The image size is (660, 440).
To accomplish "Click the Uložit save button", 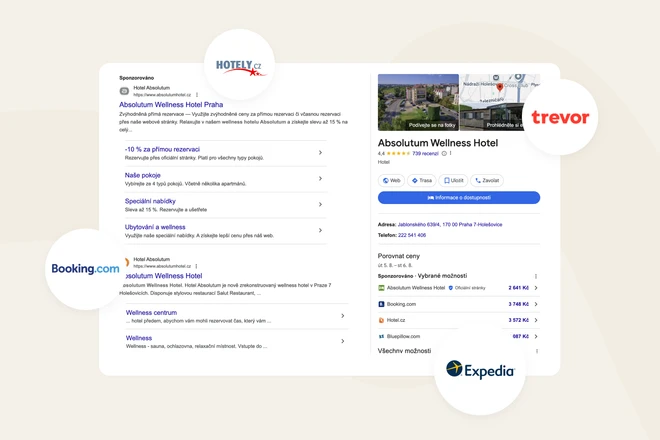I will [453, 181].
